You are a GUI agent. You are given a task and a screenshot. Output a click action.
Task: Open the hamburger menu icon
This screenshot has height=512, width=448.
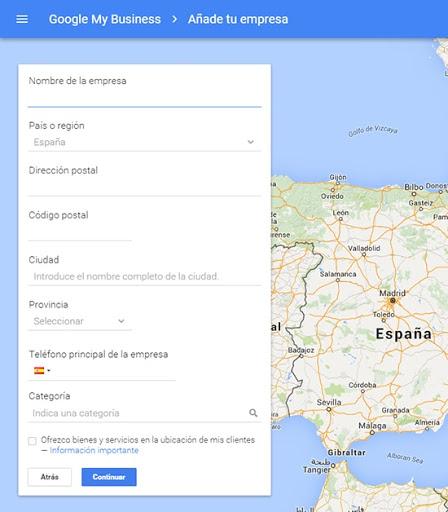click(x=22, y=19)
